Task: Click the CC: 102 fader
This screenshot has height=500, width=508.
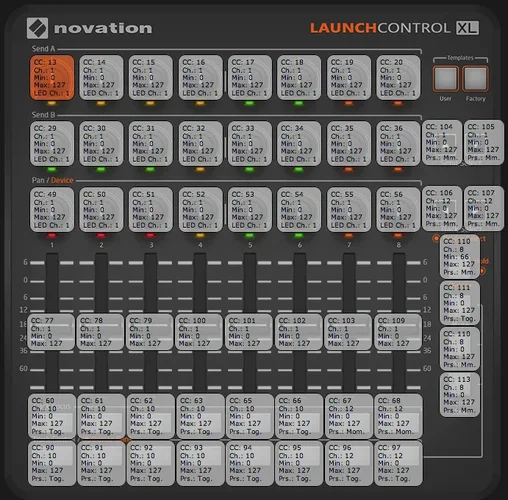Action: 299,332
